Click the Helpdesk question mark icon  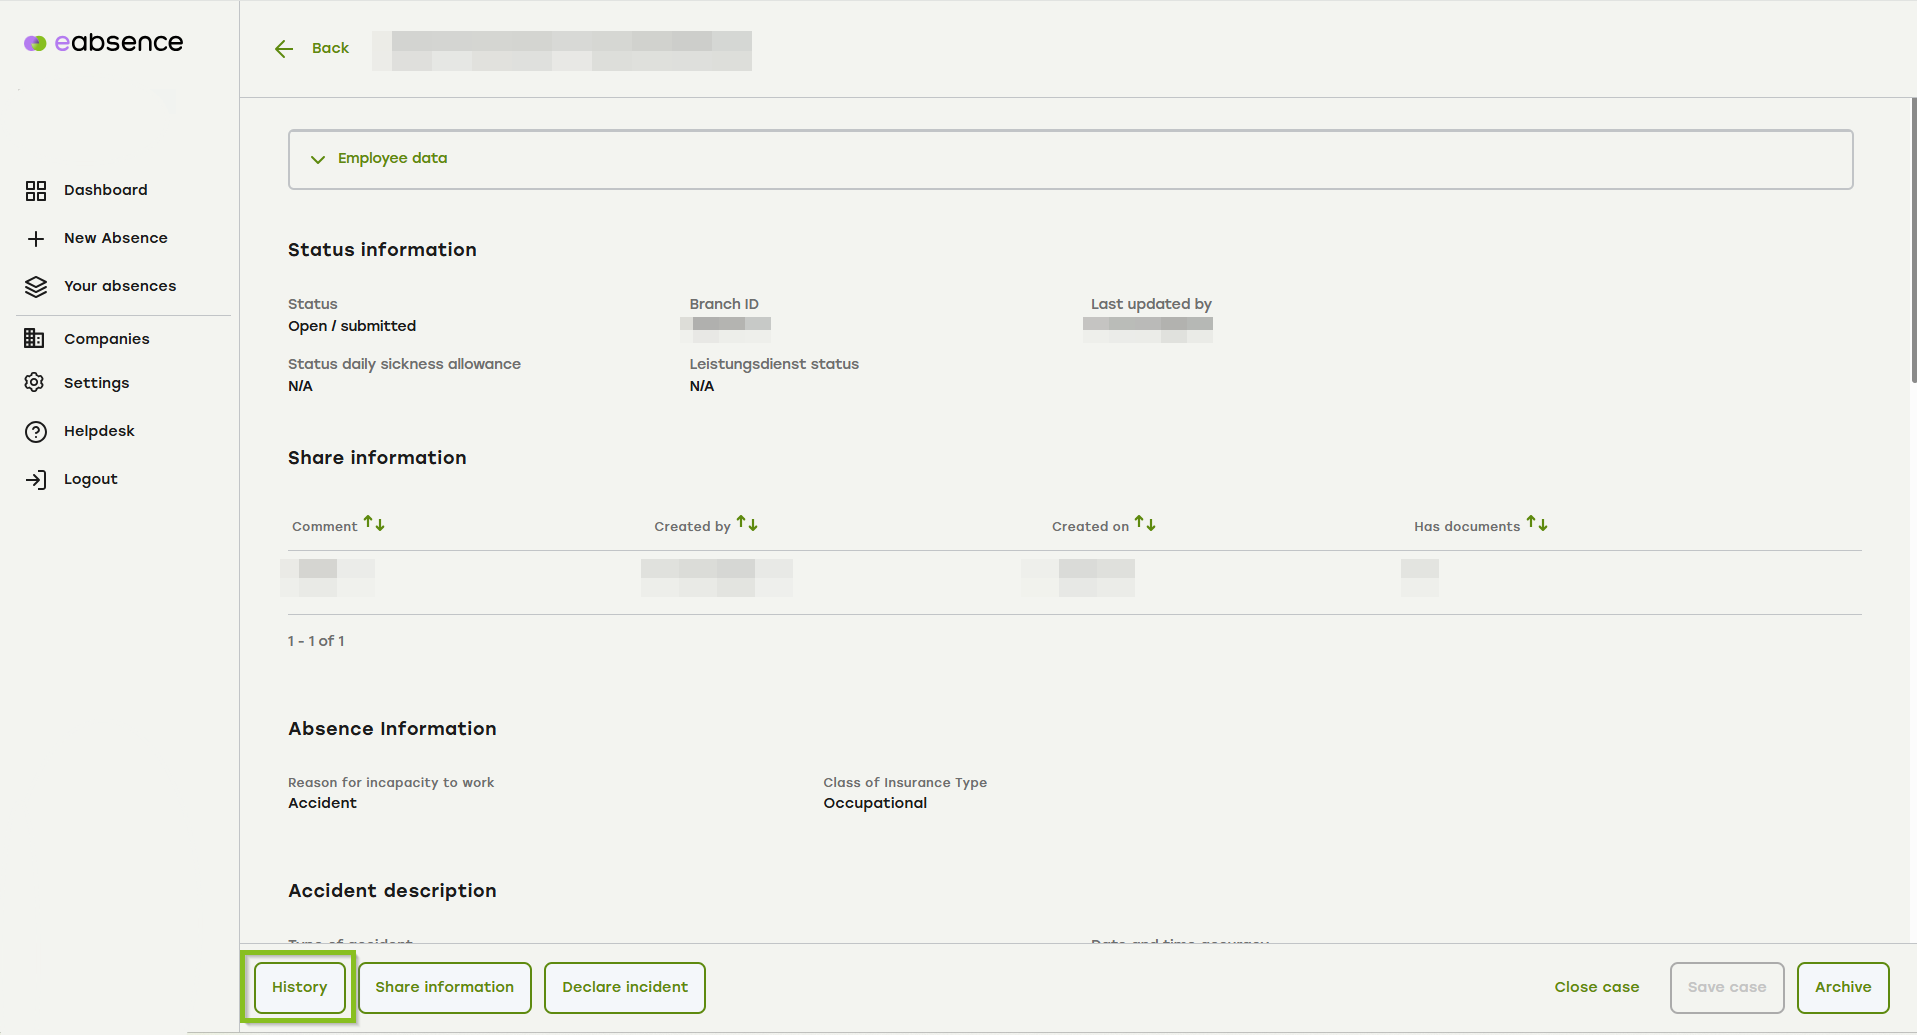pos(36,432)
